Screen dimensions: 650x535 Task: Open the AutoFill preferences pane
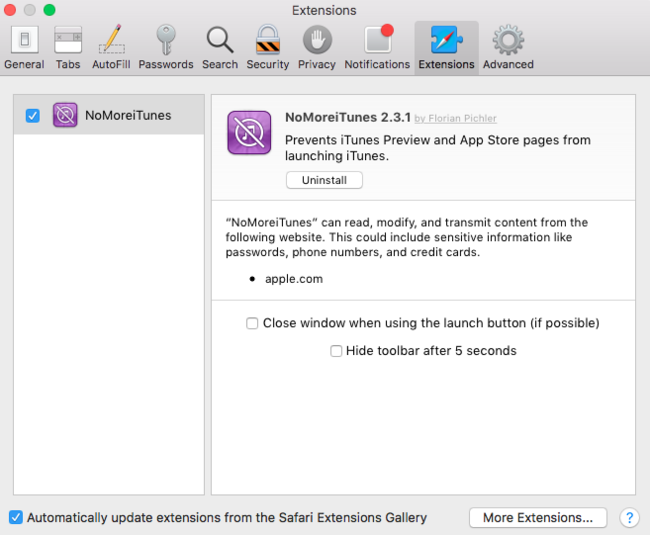111,48
